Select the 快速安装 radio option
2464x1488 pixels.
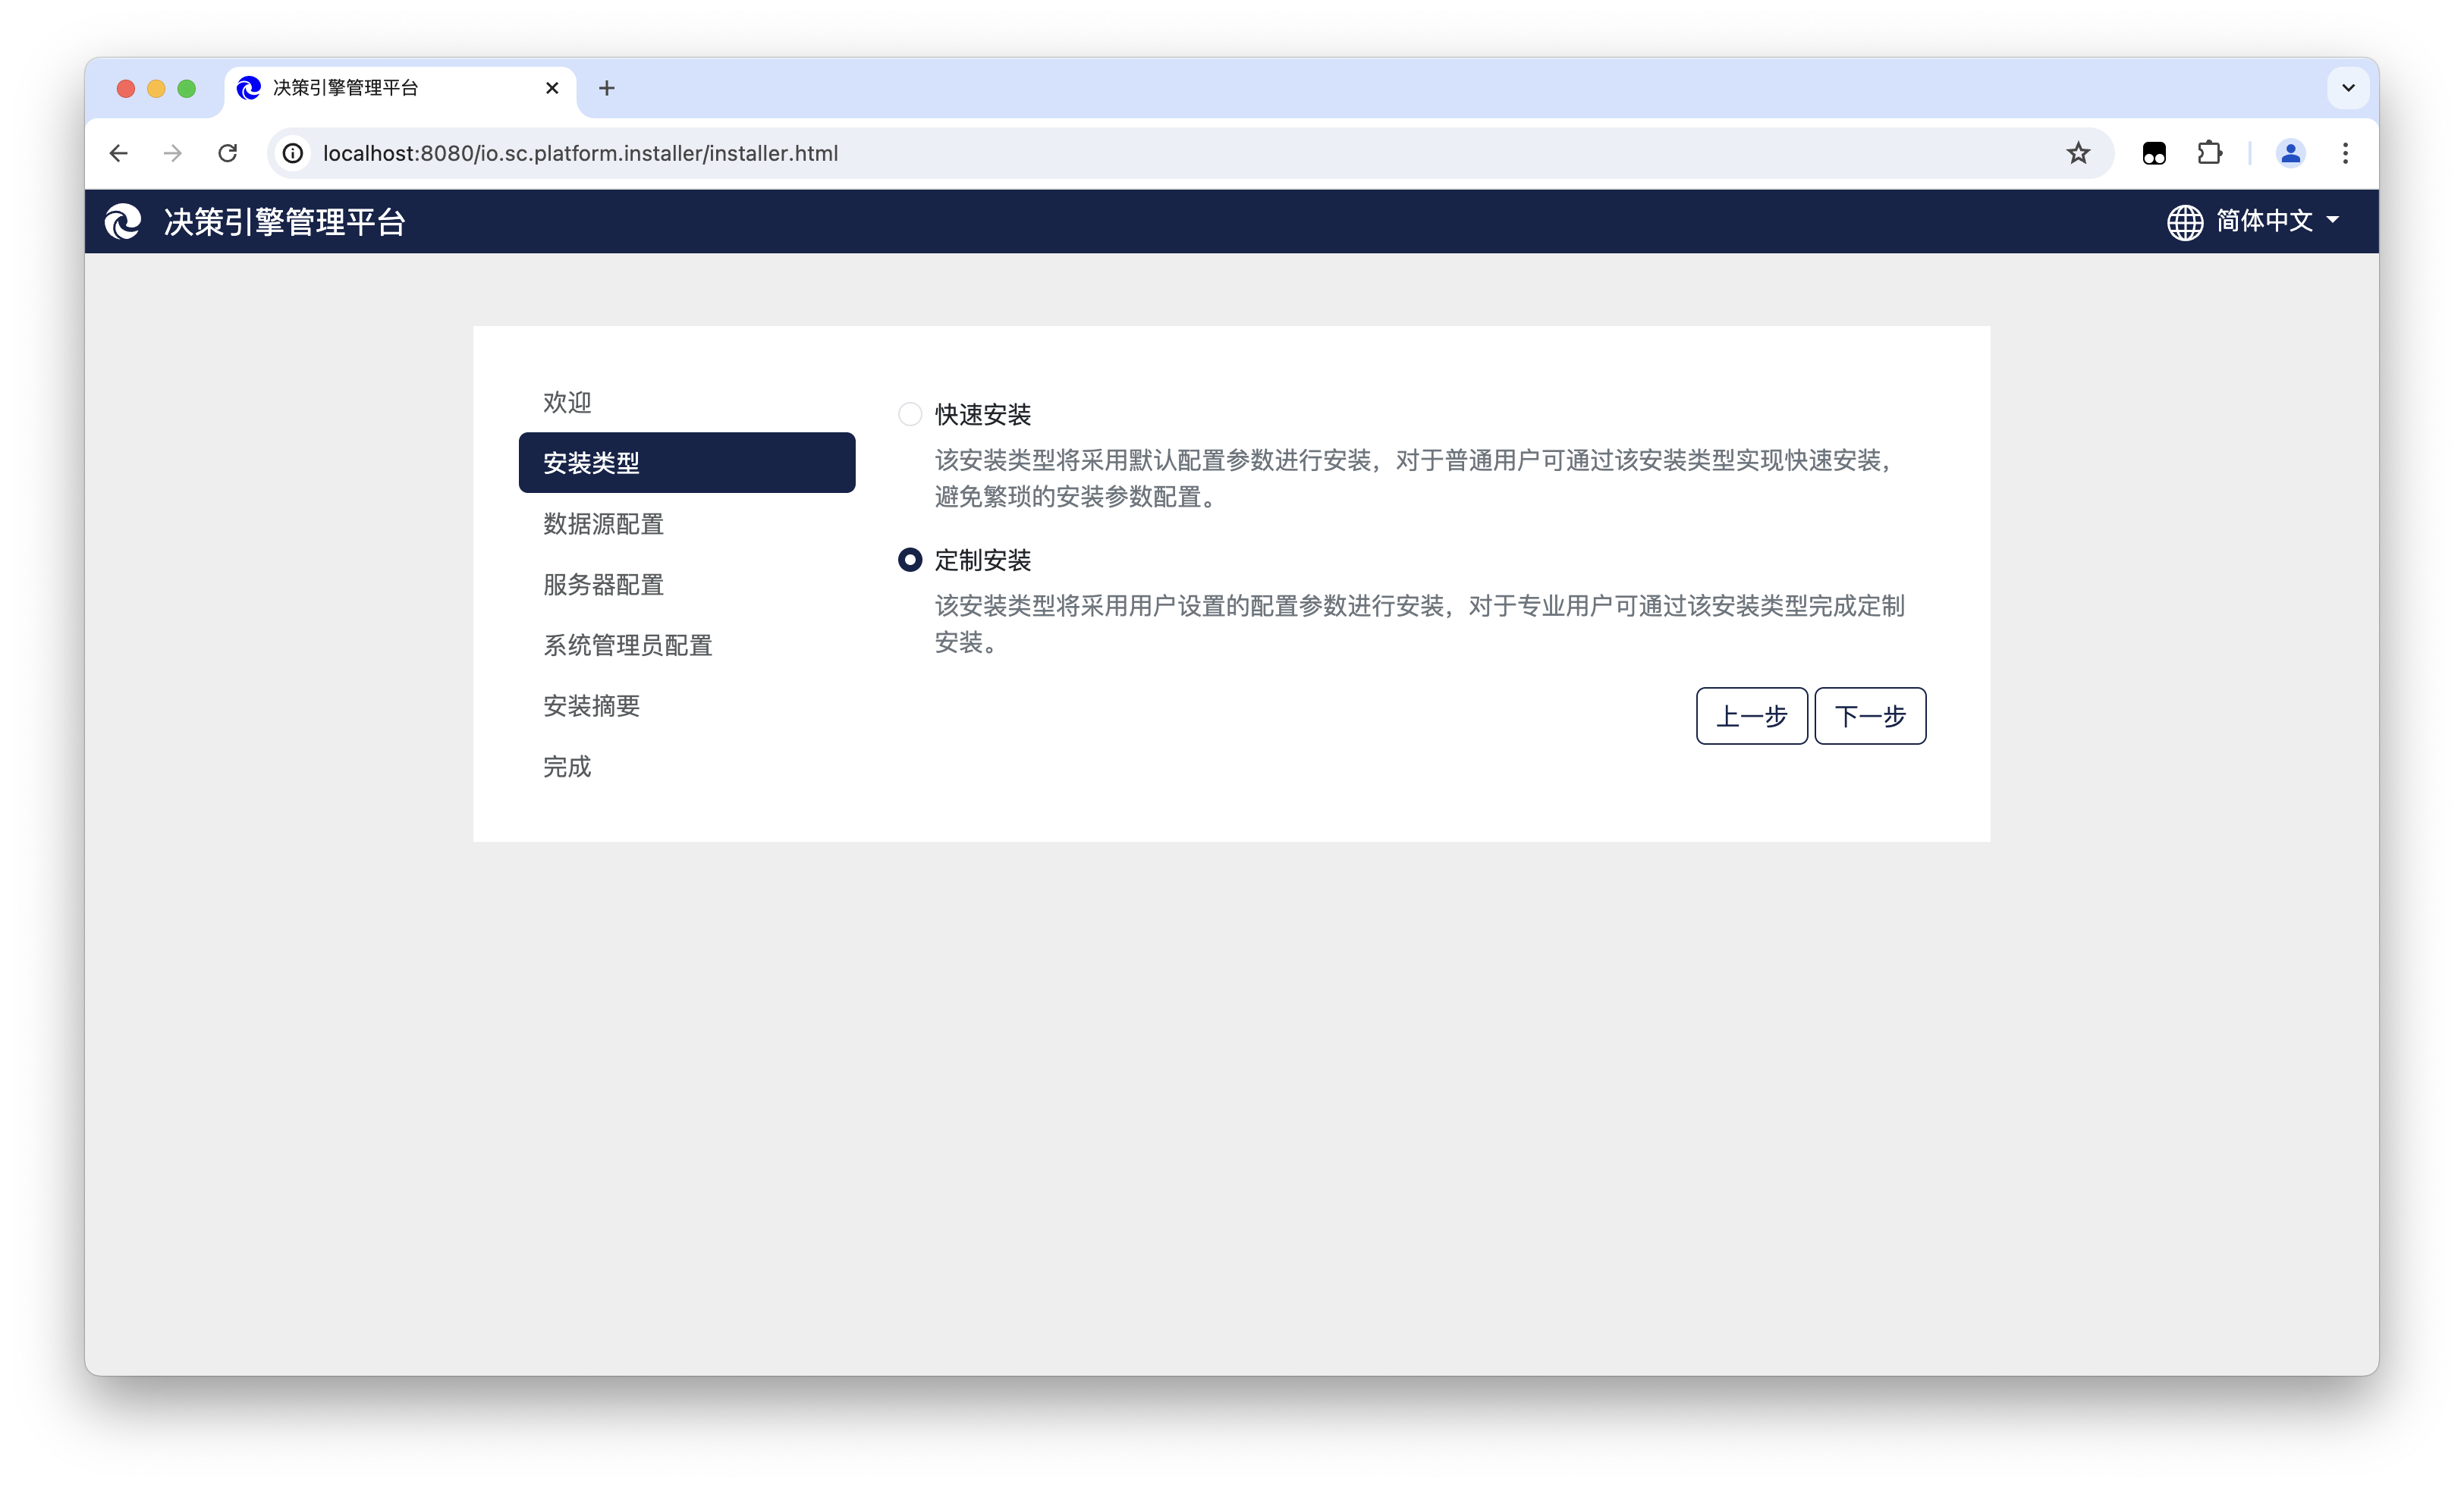click(909, 414)
